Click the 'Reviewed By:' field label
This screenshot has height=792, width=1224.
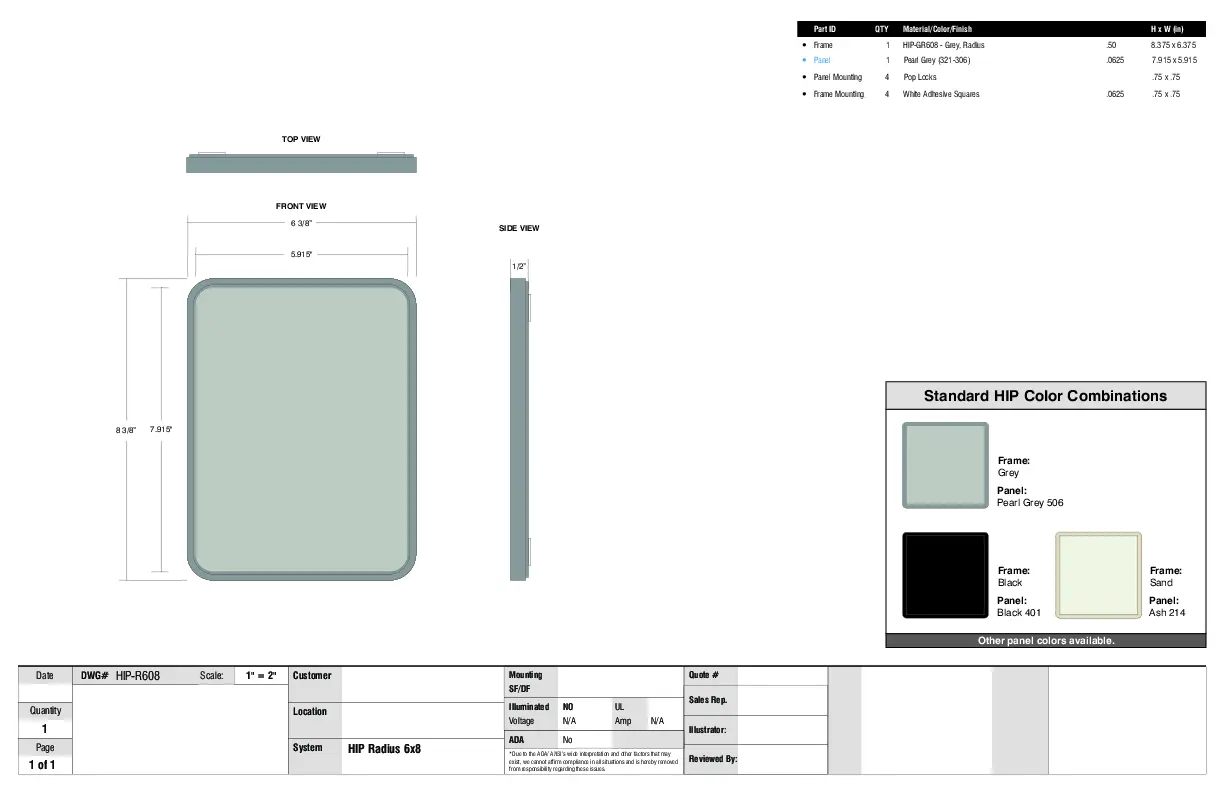(713, 759)
